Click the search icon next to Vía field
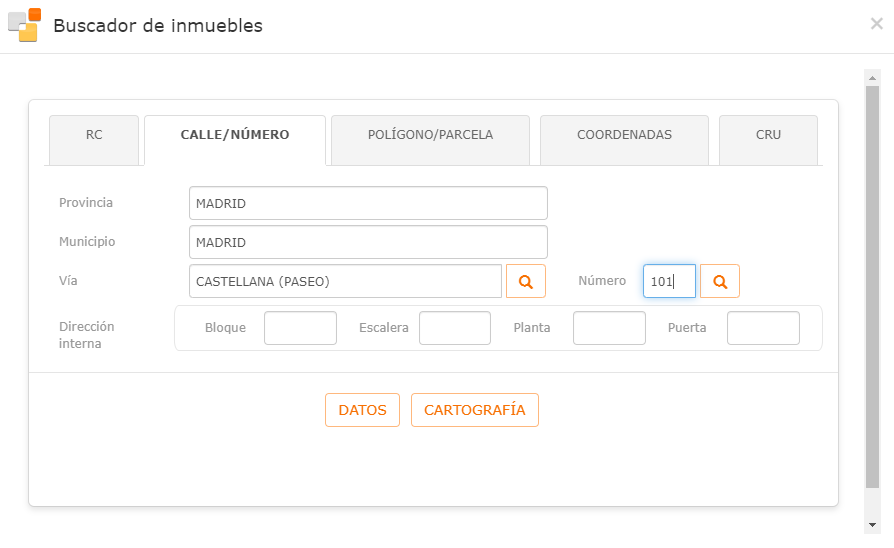894x548 pixels. [526, 281]
